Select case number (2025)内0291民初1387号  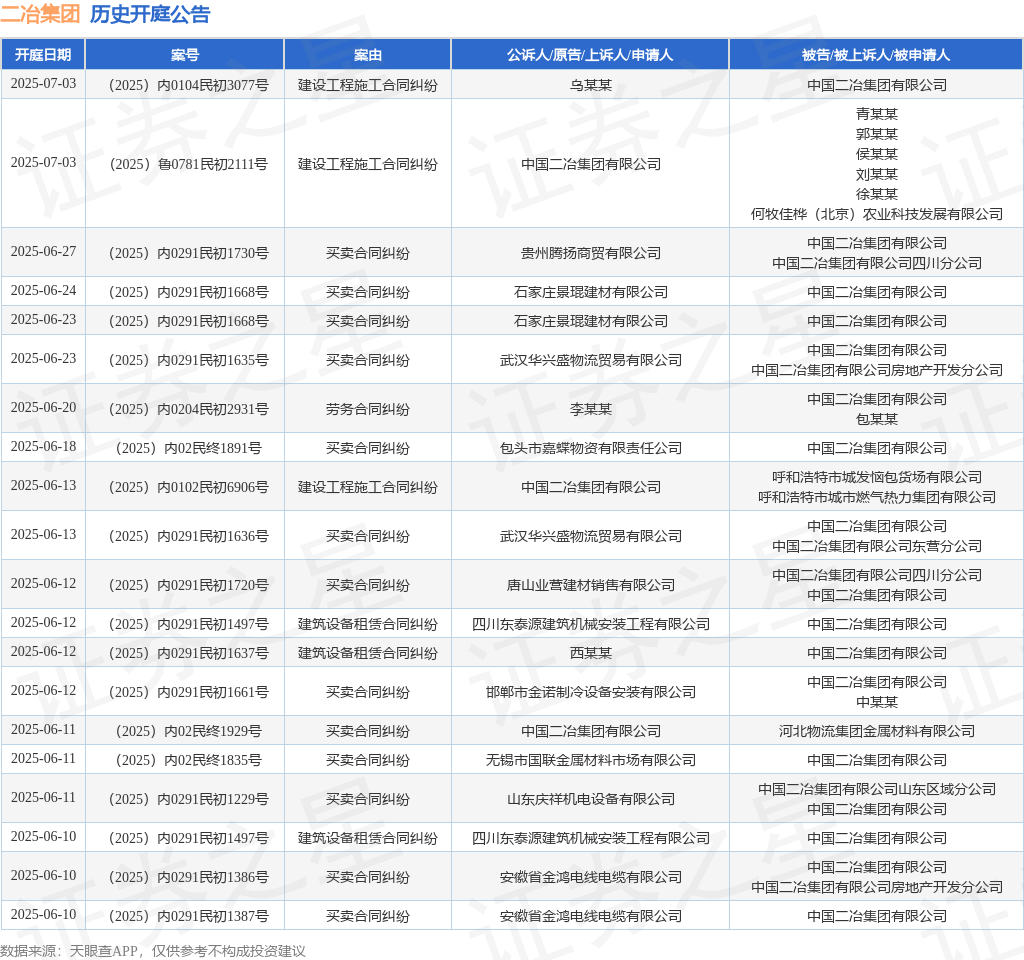point(185,916)
